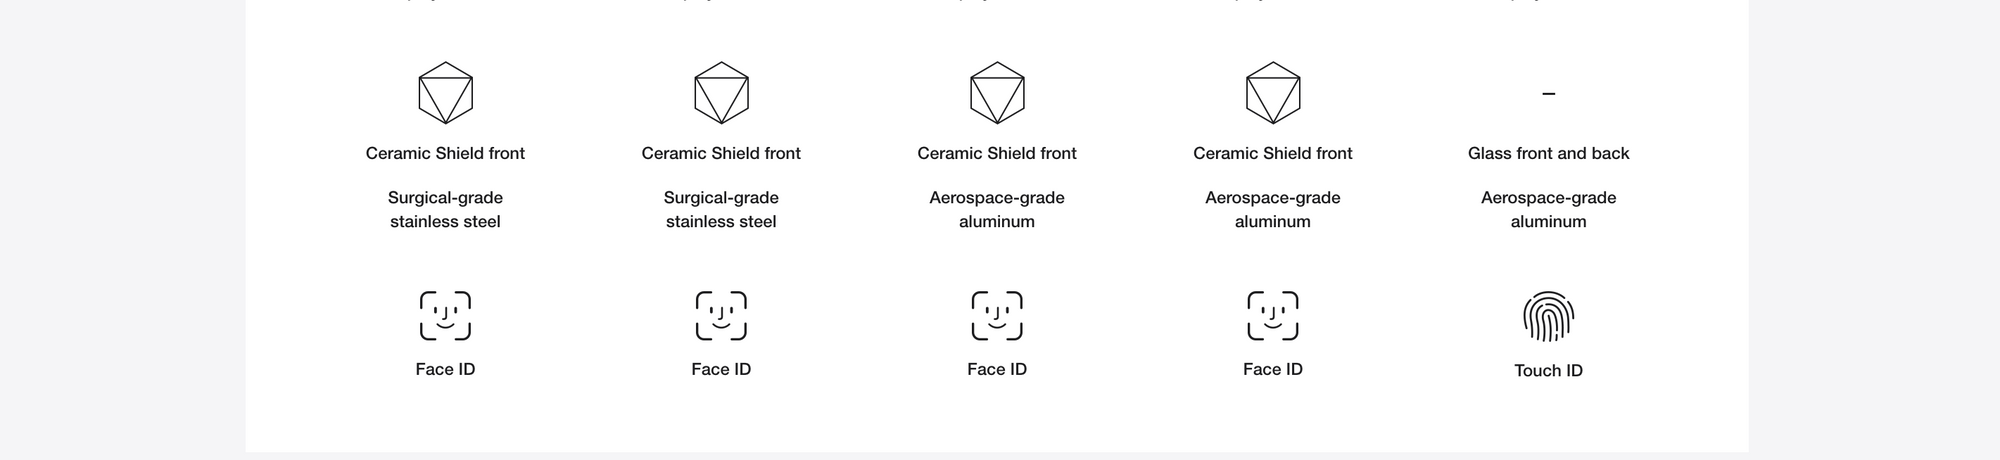Image resolution: width=2000 pixels, height=460 pixels.
Task: Click the Ceramic Shield icon in fourth column
Action: [x=1273, y=93]
